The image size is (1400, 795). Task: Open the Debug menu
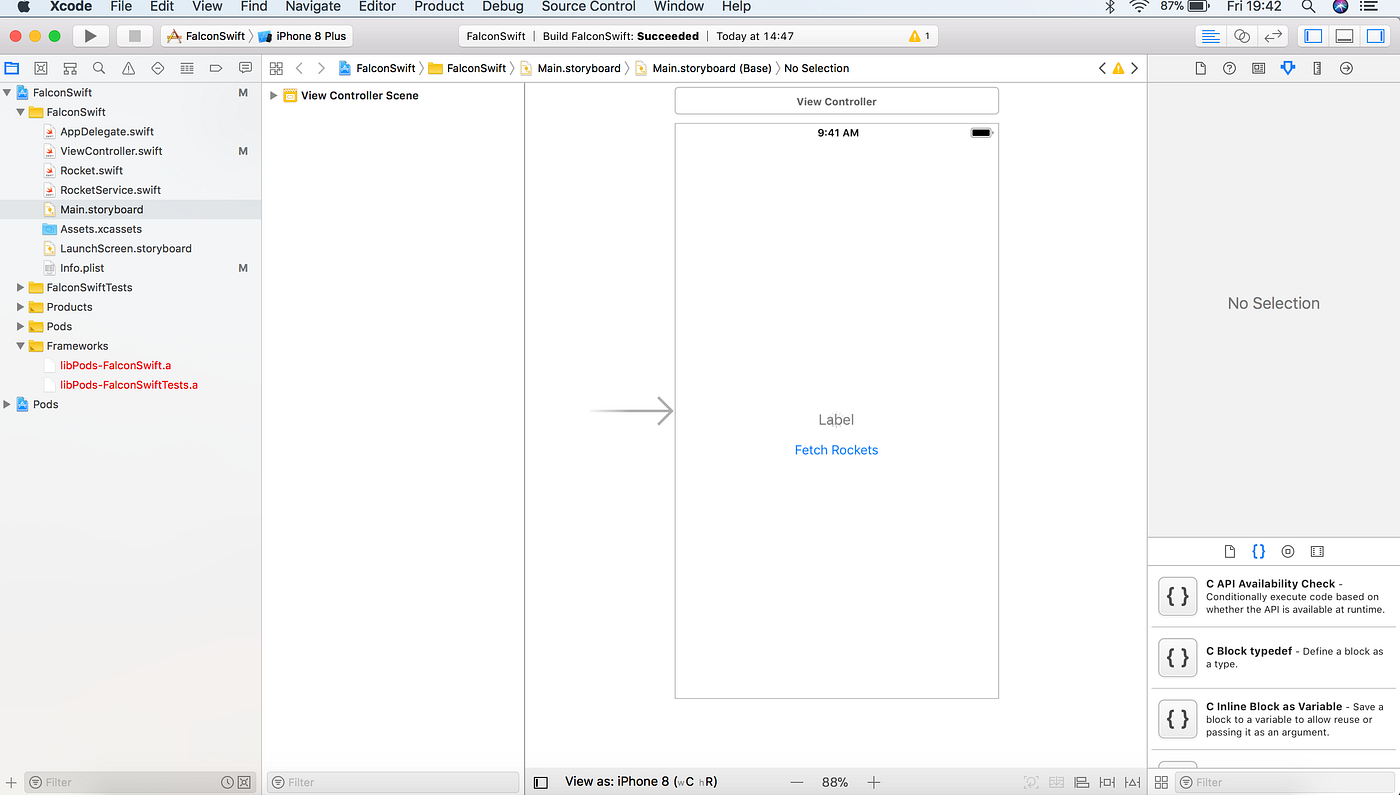pos(503,7)
